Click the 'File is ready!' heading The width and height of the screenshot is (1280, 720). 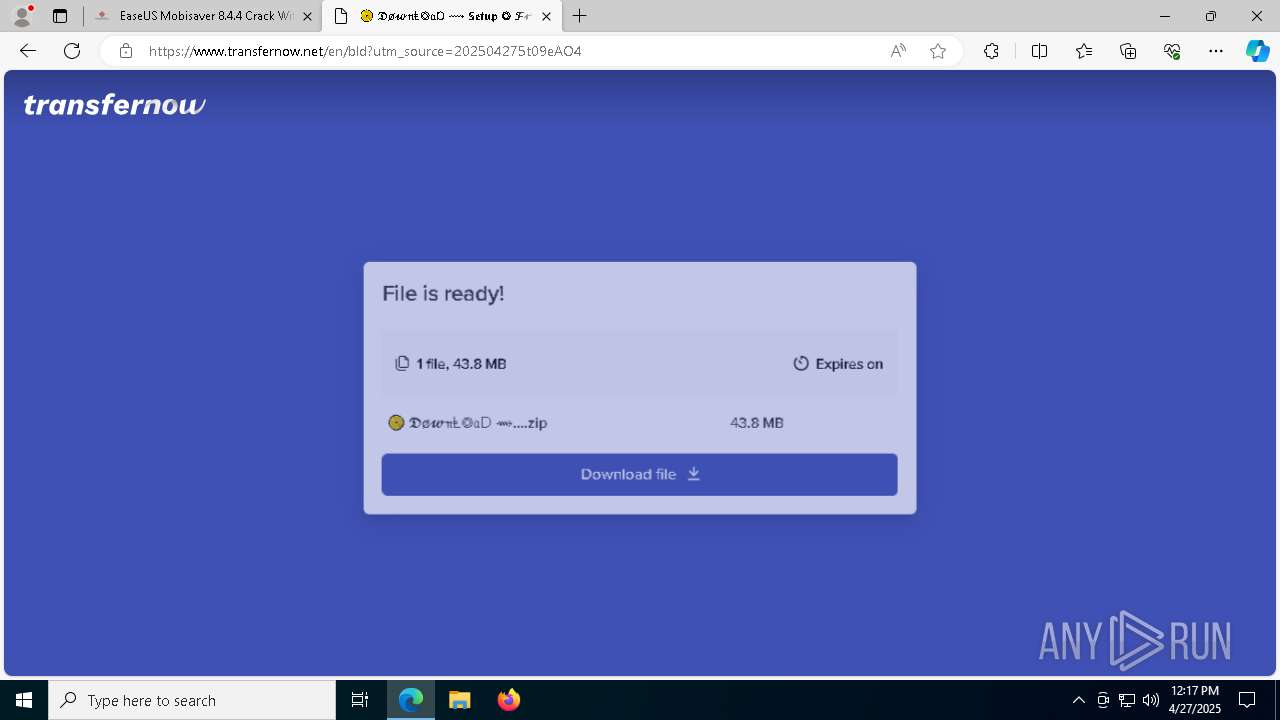click(443, 293)
